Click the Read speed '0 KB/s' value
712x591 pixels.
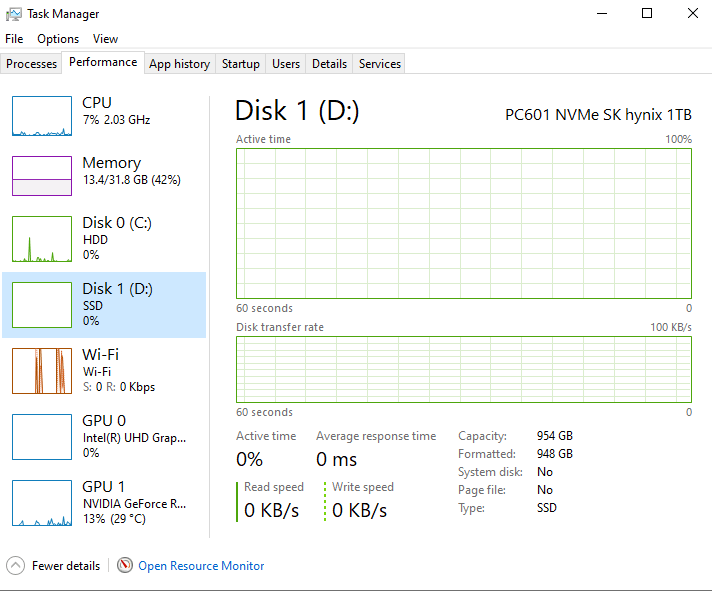point(272,510)
